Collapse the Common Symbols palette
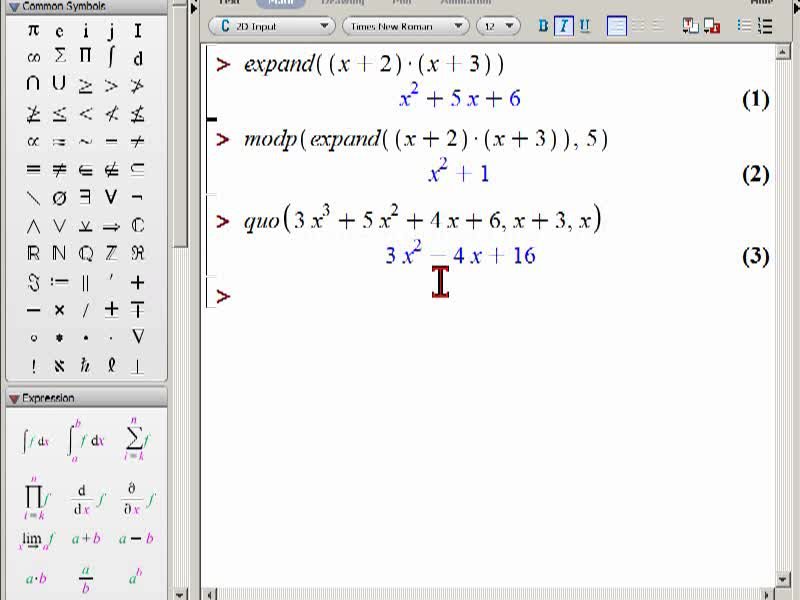 tap(14, 7)
